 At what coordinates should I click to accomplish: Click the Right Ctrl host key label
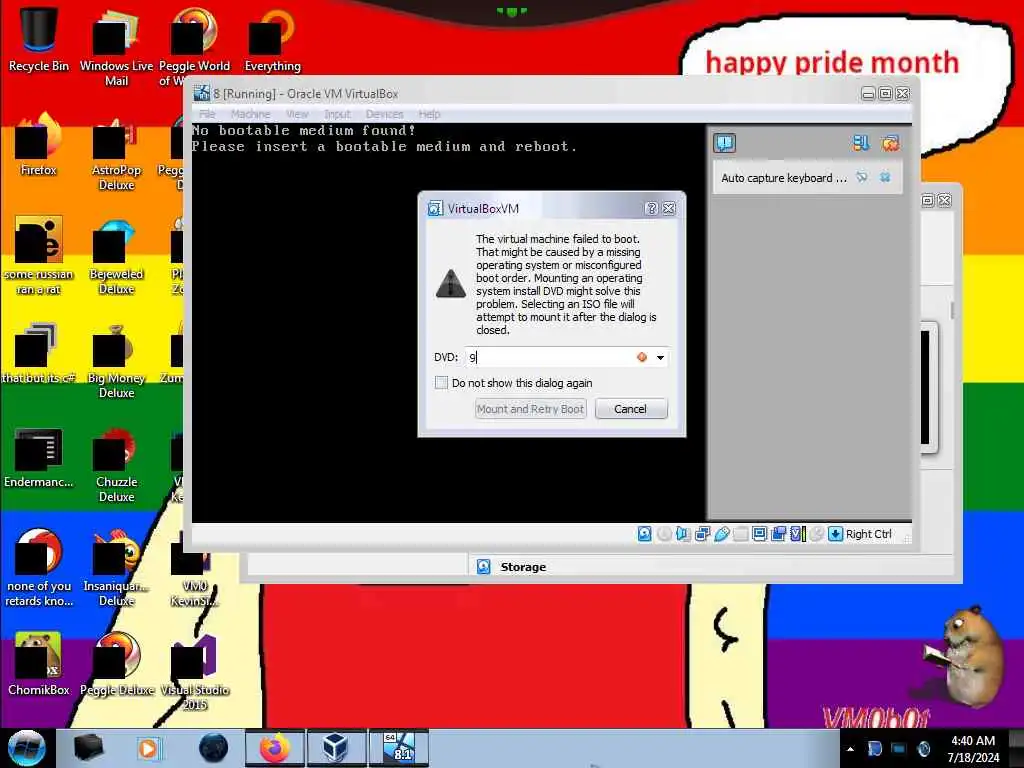pos(869,534)
